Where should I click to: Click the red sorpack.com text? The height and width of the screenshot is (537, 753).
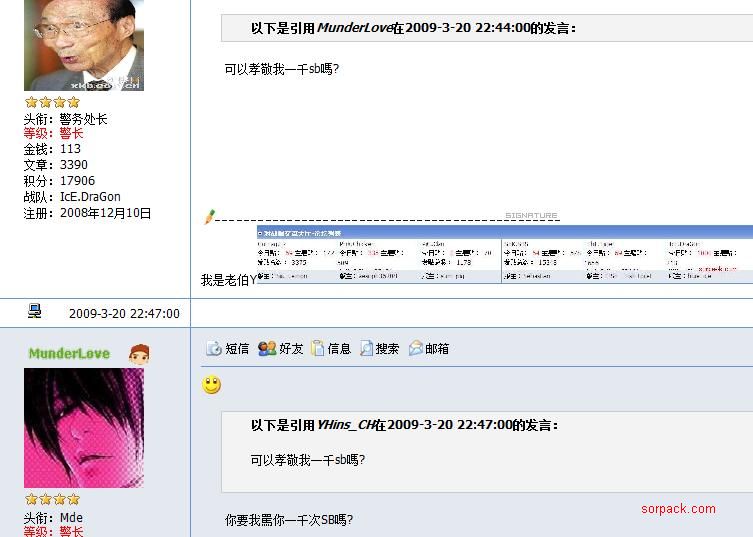click(x=678, y=509)
